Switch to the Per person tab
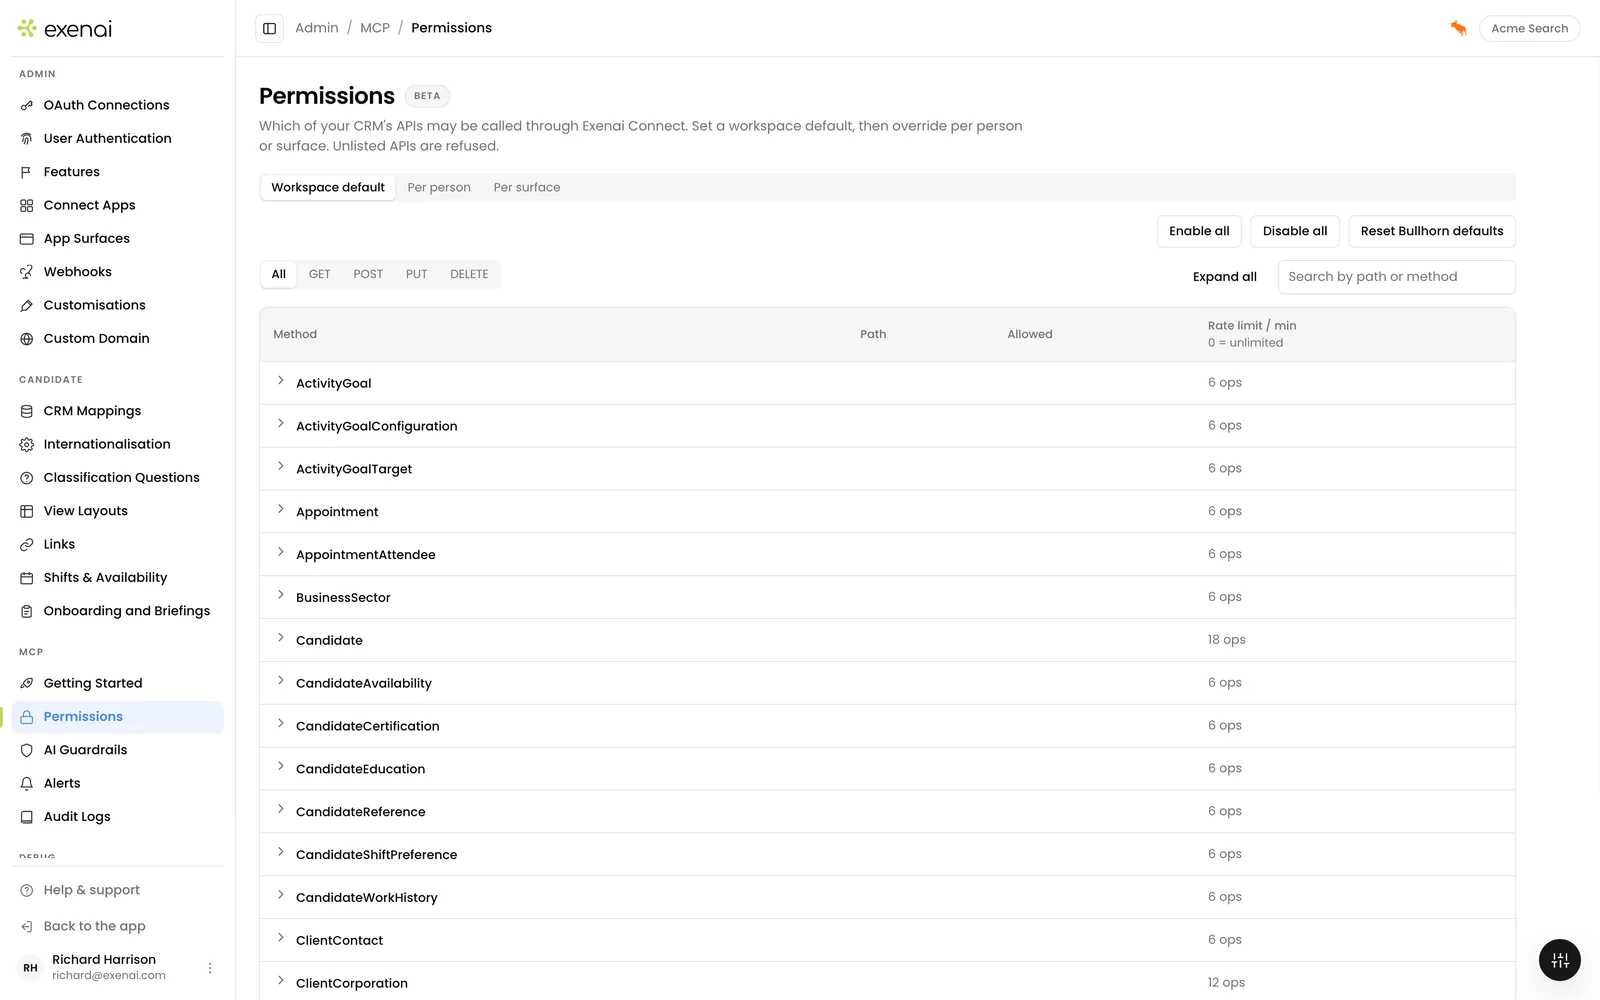 point(439,187)
